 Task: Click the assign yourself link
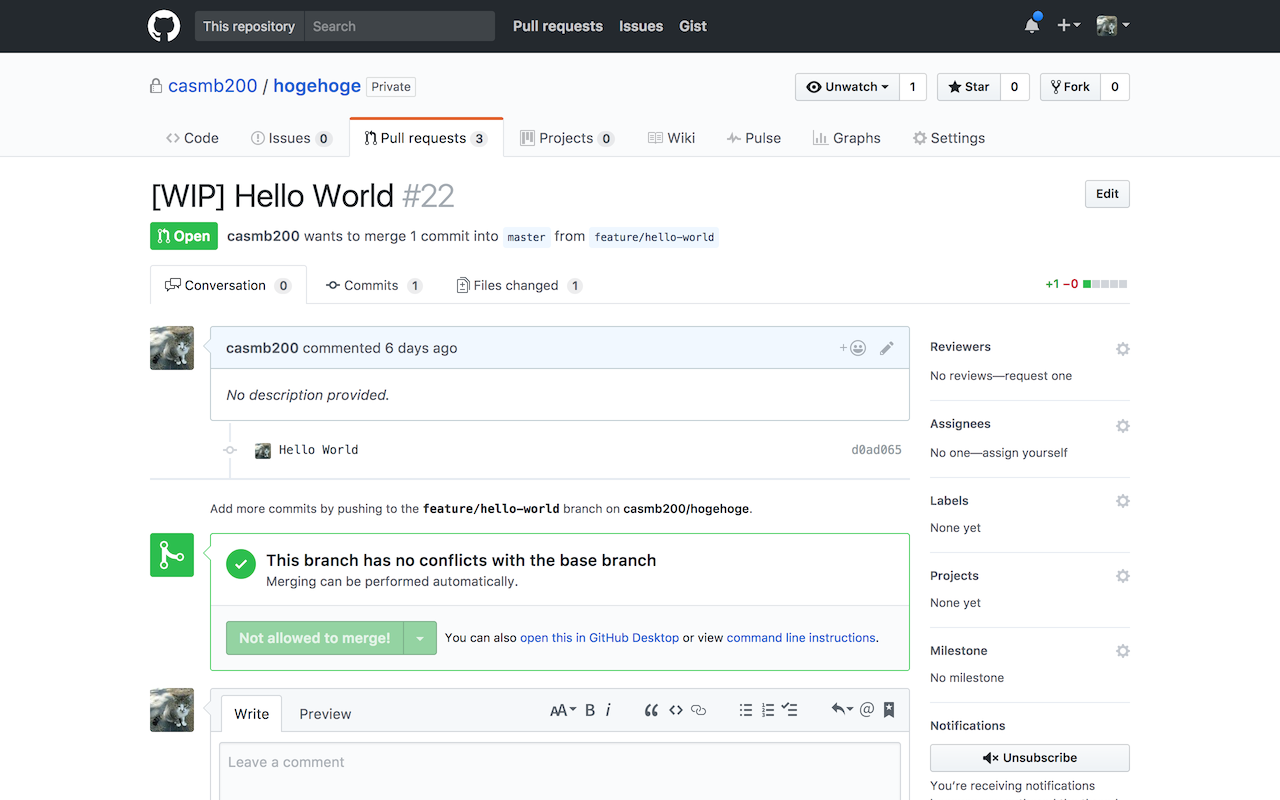1024,453
